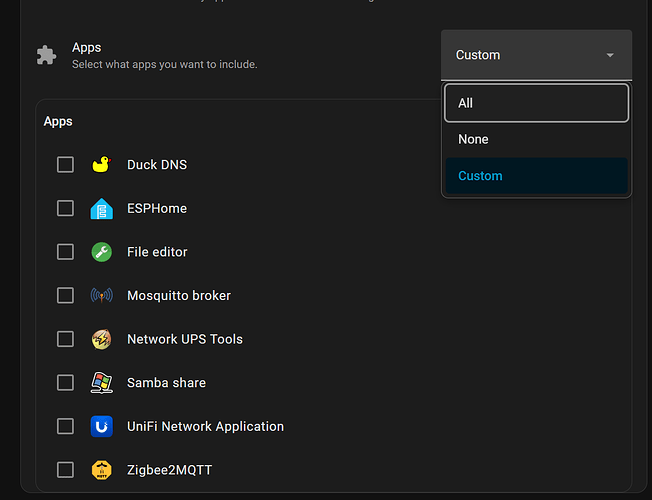Choose All from the dropdown list
Image resolution: width=652 pixels, height=500 pixels.
[536, 103]
